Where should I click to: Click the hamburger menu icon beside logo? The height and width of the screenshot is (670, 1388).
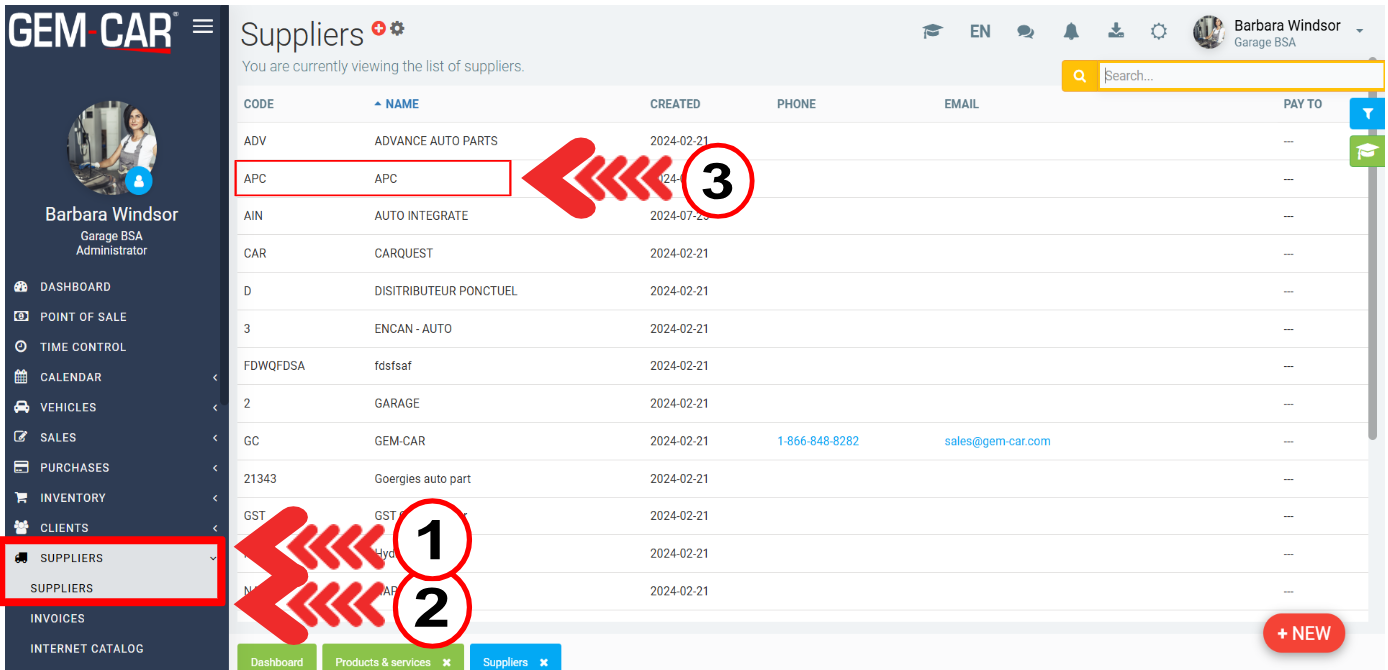click(x=203, y=27)
